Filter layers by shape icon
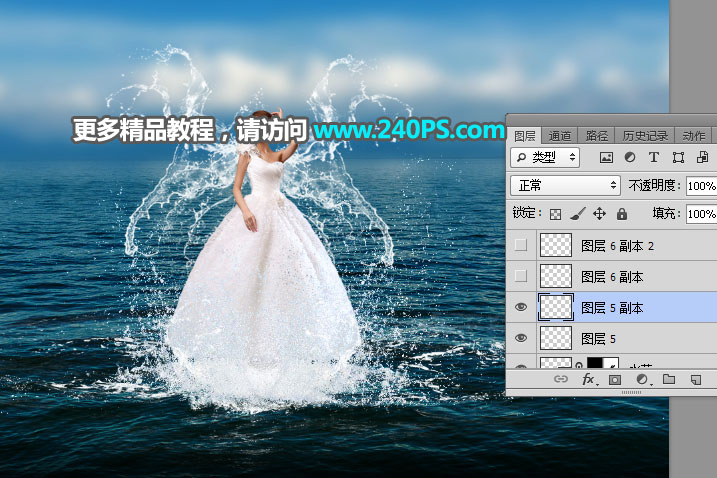Image resolution: width=717 pixels, height=478 pixels. [678, 158]
